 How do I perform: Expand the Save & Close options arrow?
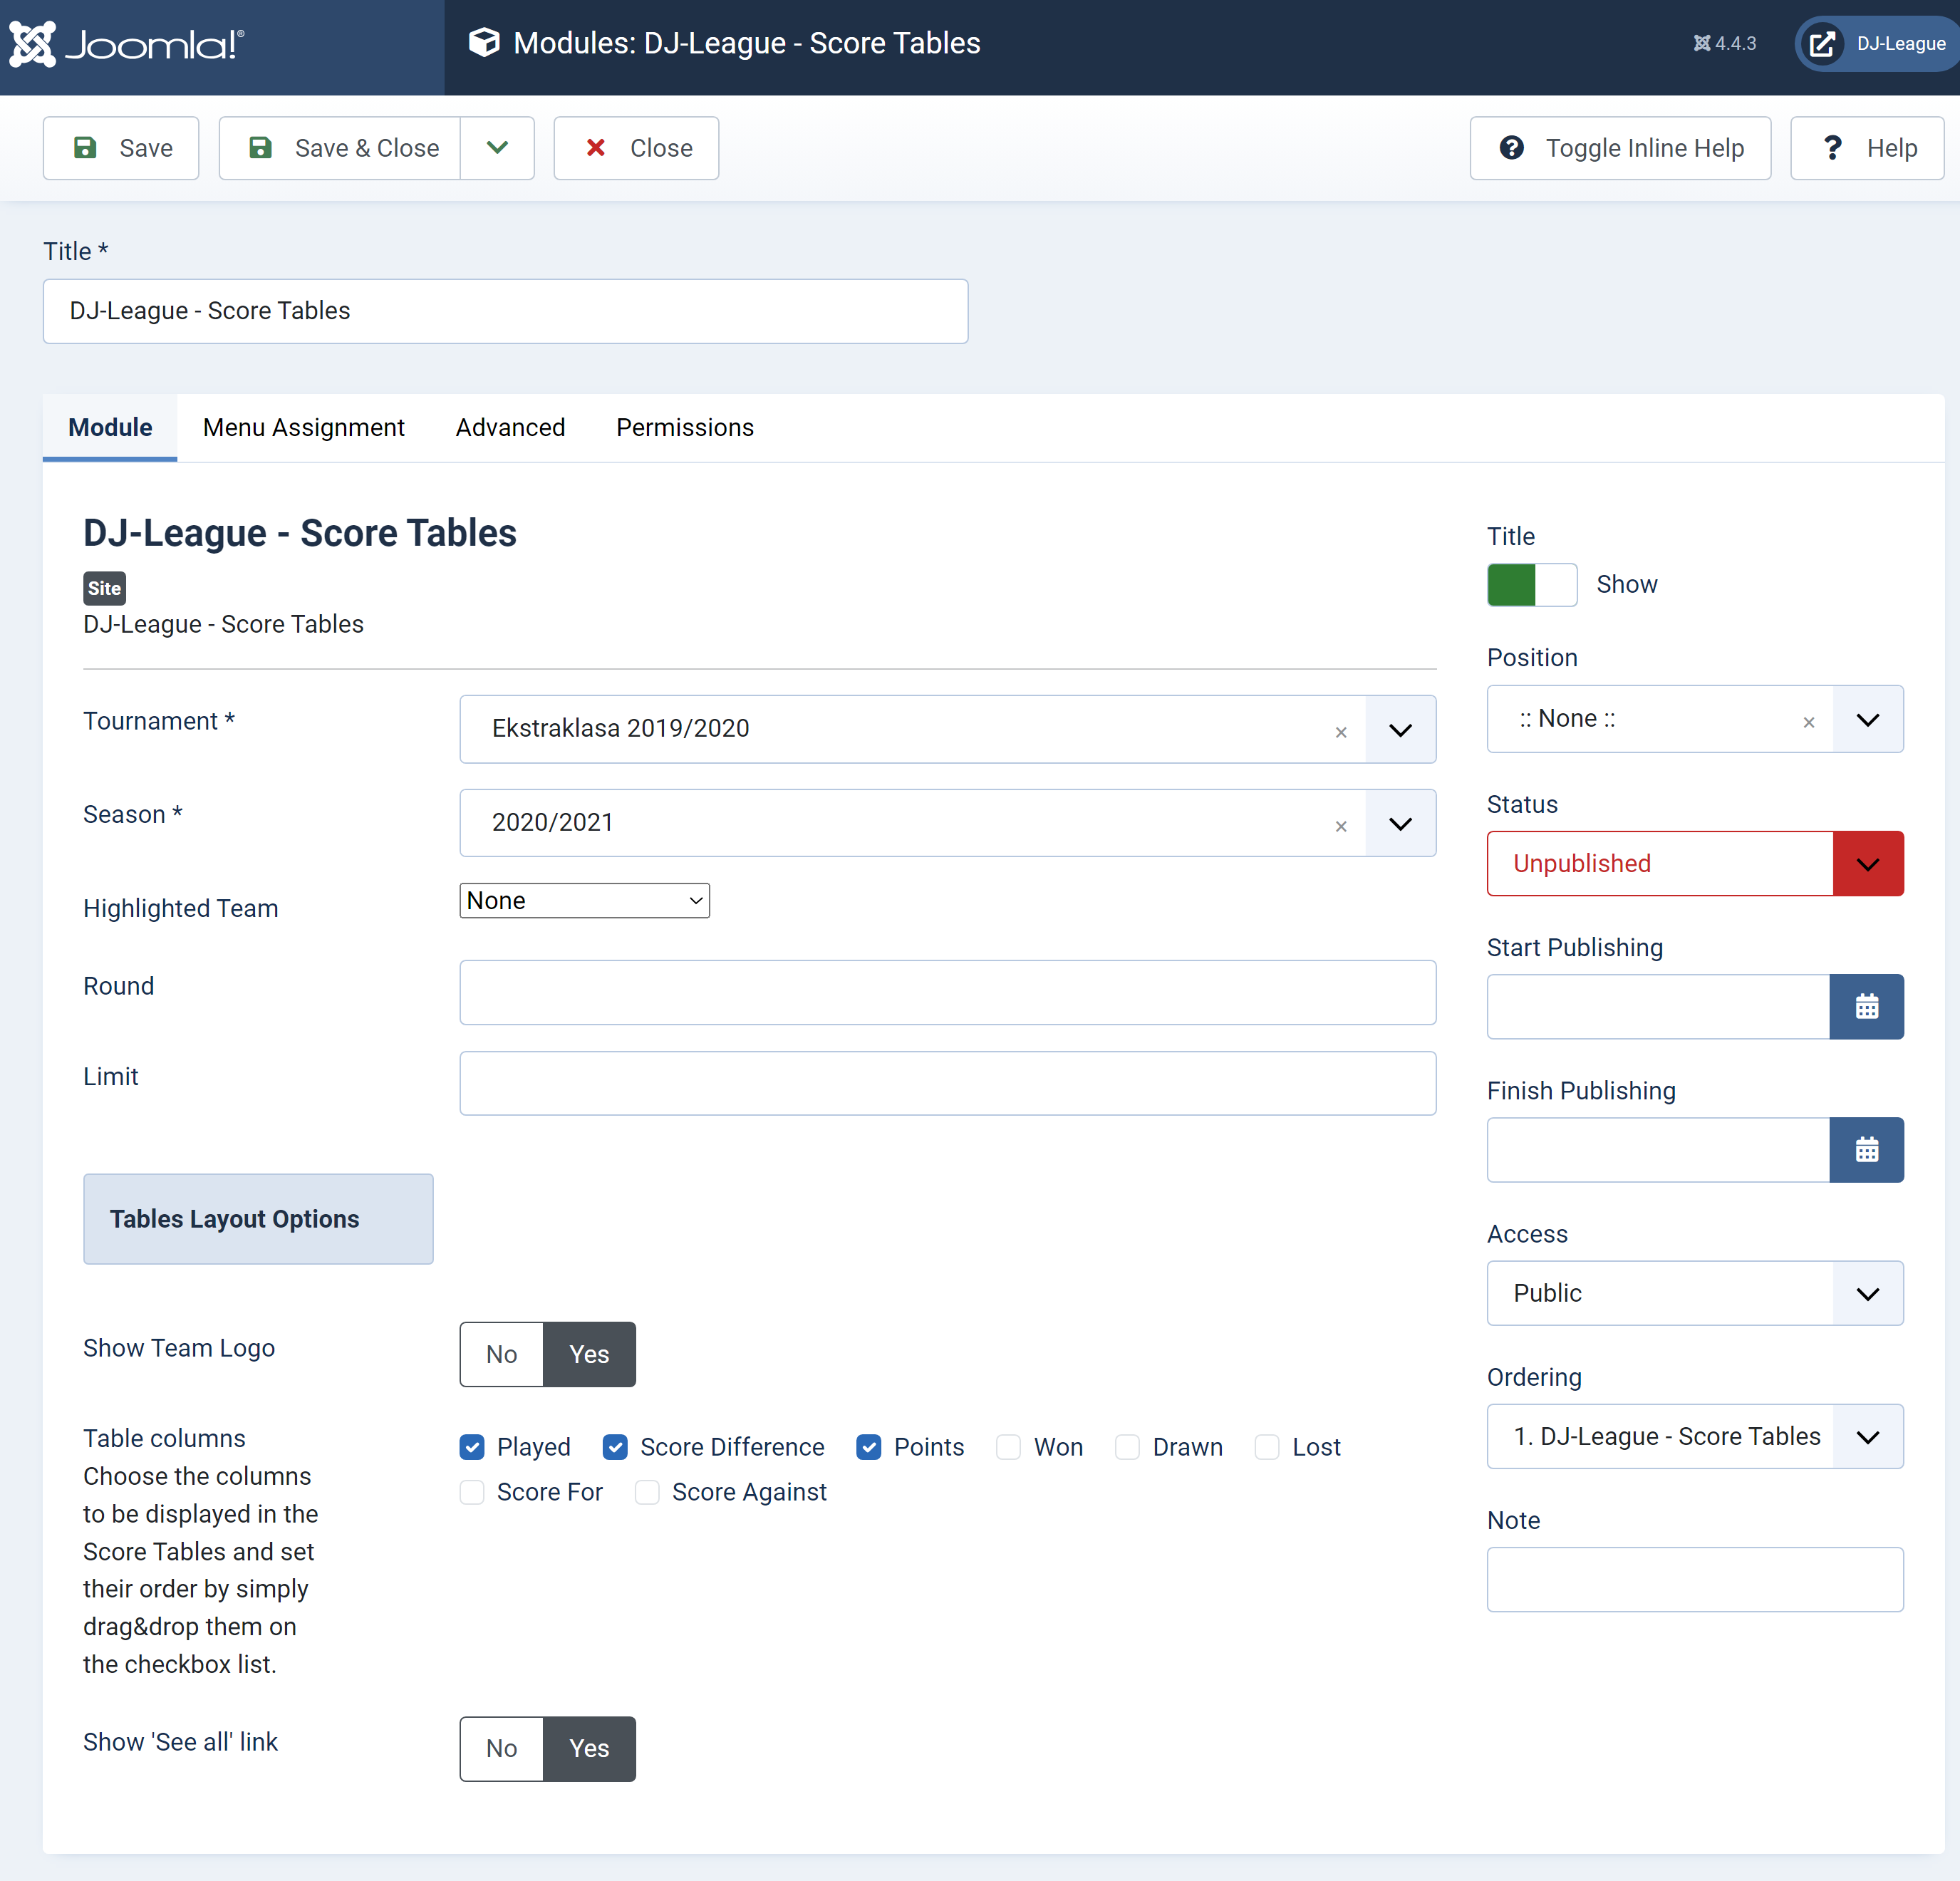pos(497,148)
